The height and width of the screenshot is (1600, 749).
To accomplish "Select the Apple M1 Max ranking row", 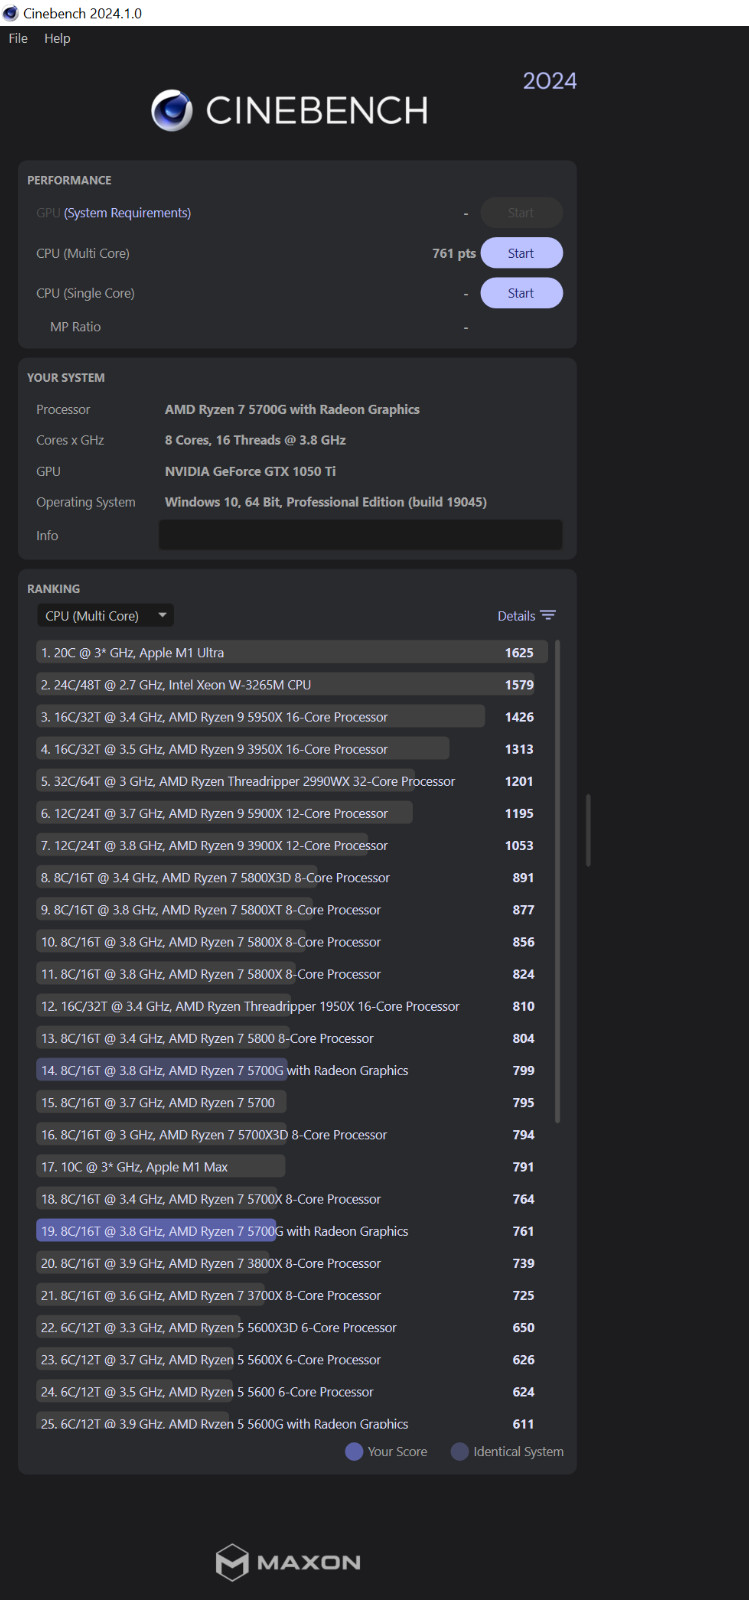I will pyautogui.click(x=292, y=1167).
